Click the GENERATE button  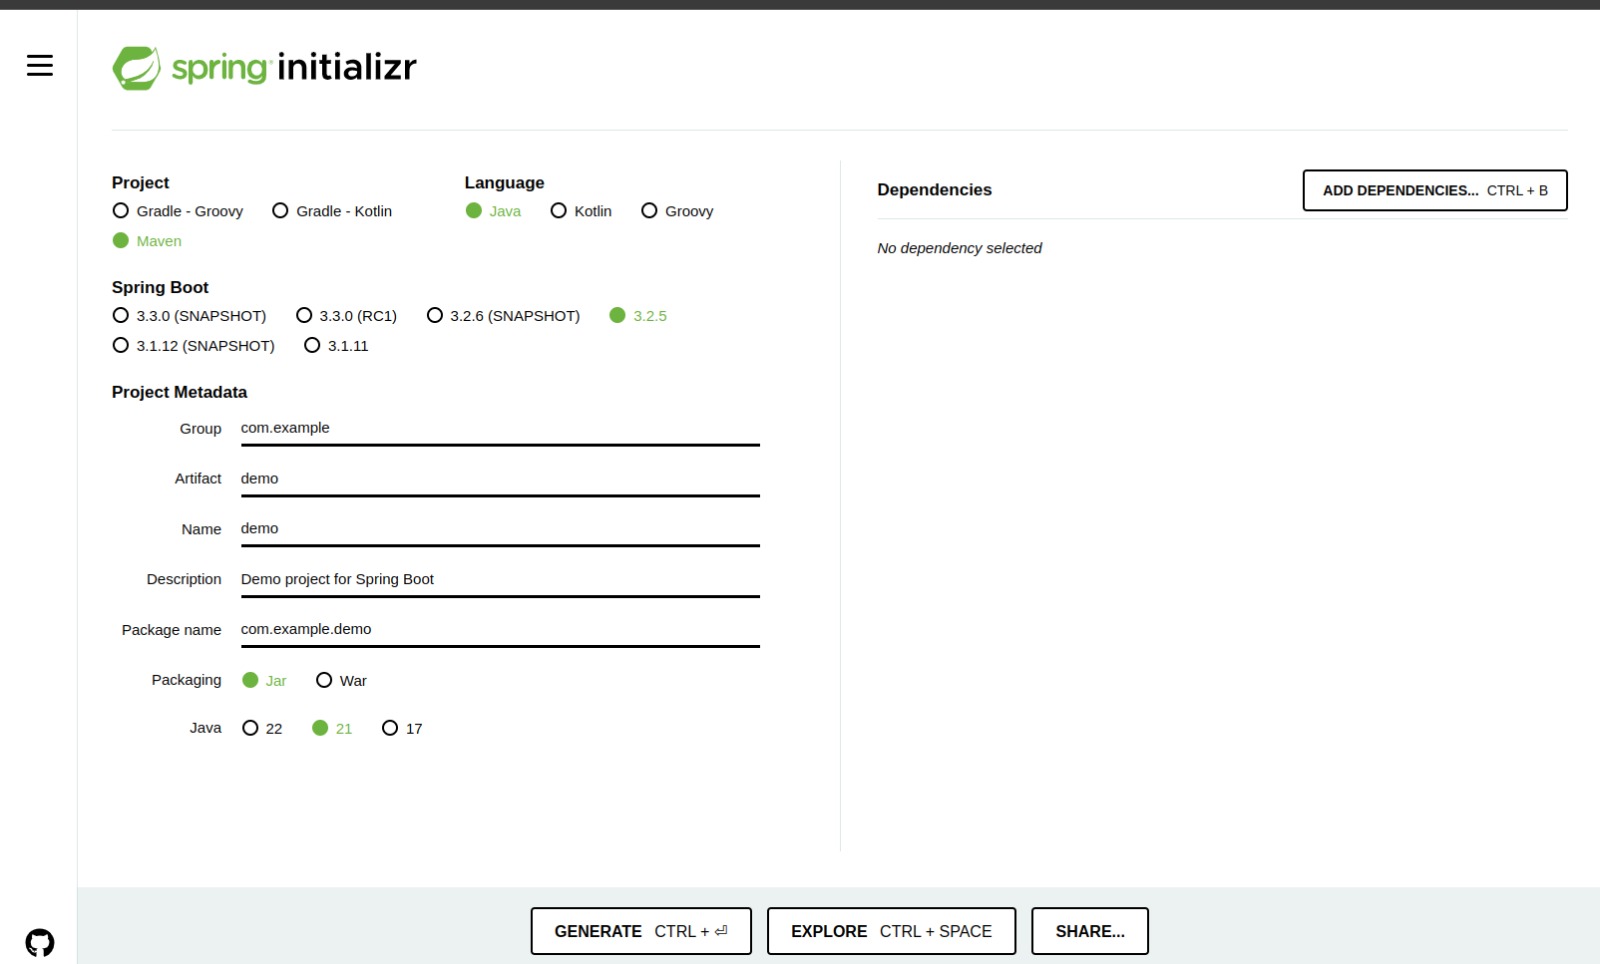coord(641,931)
